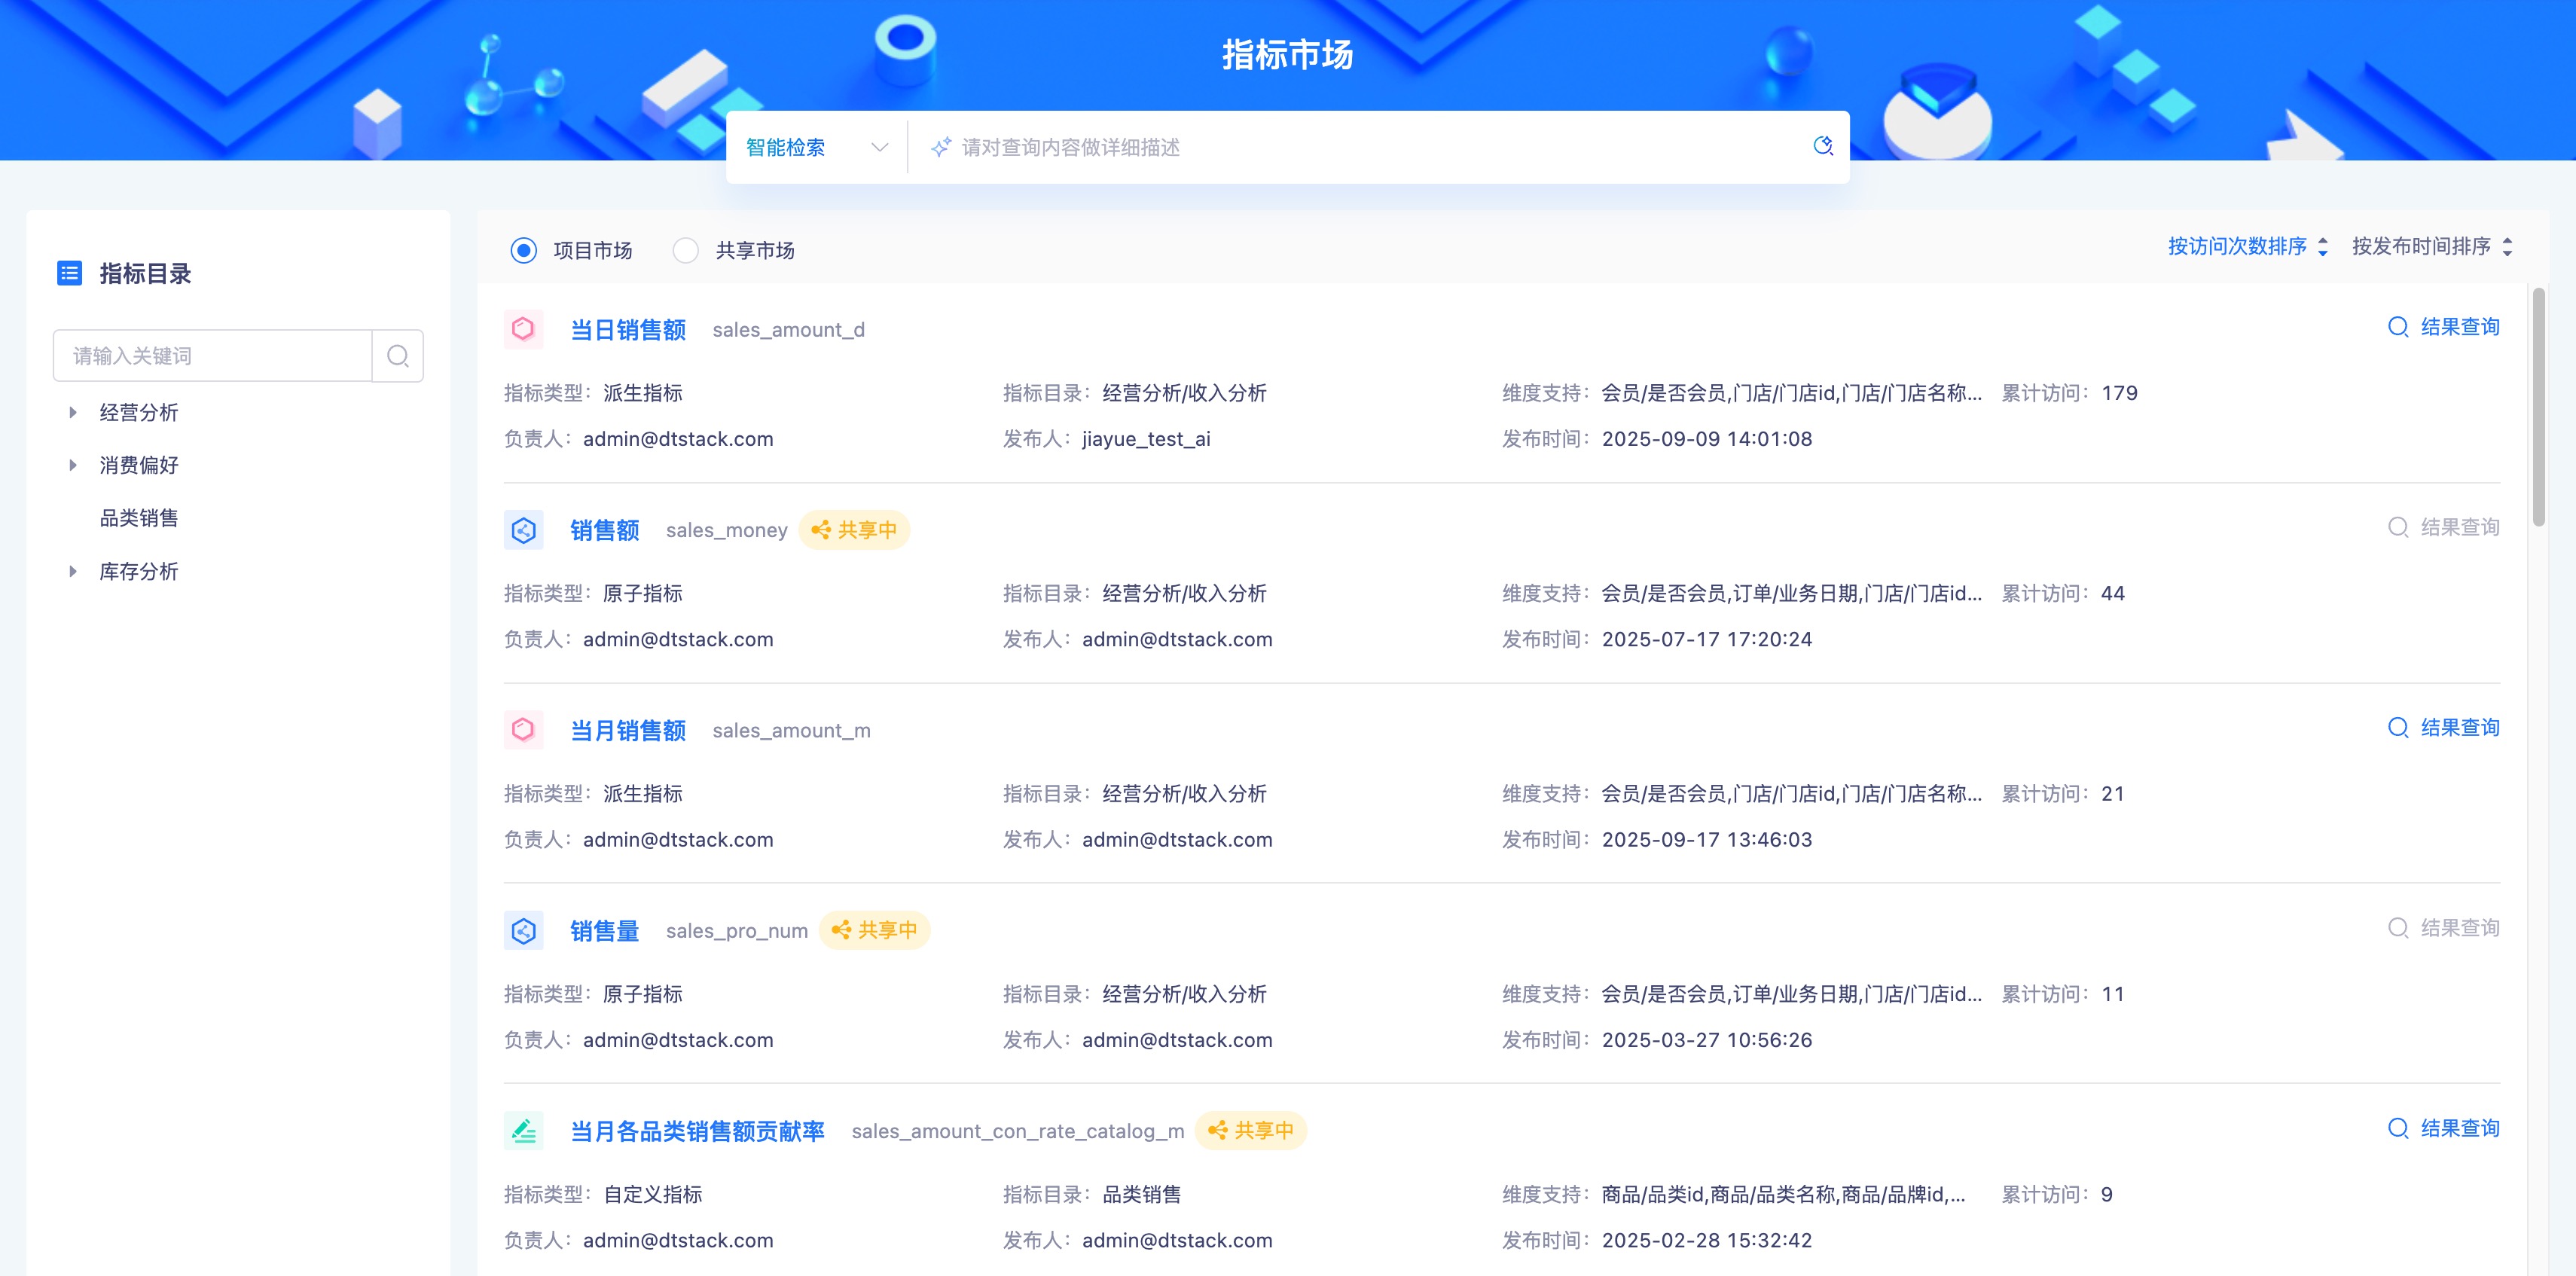Click the search icon in smart search bar
This screenshot has height=1276, width=2576.
coord(1822,146)
